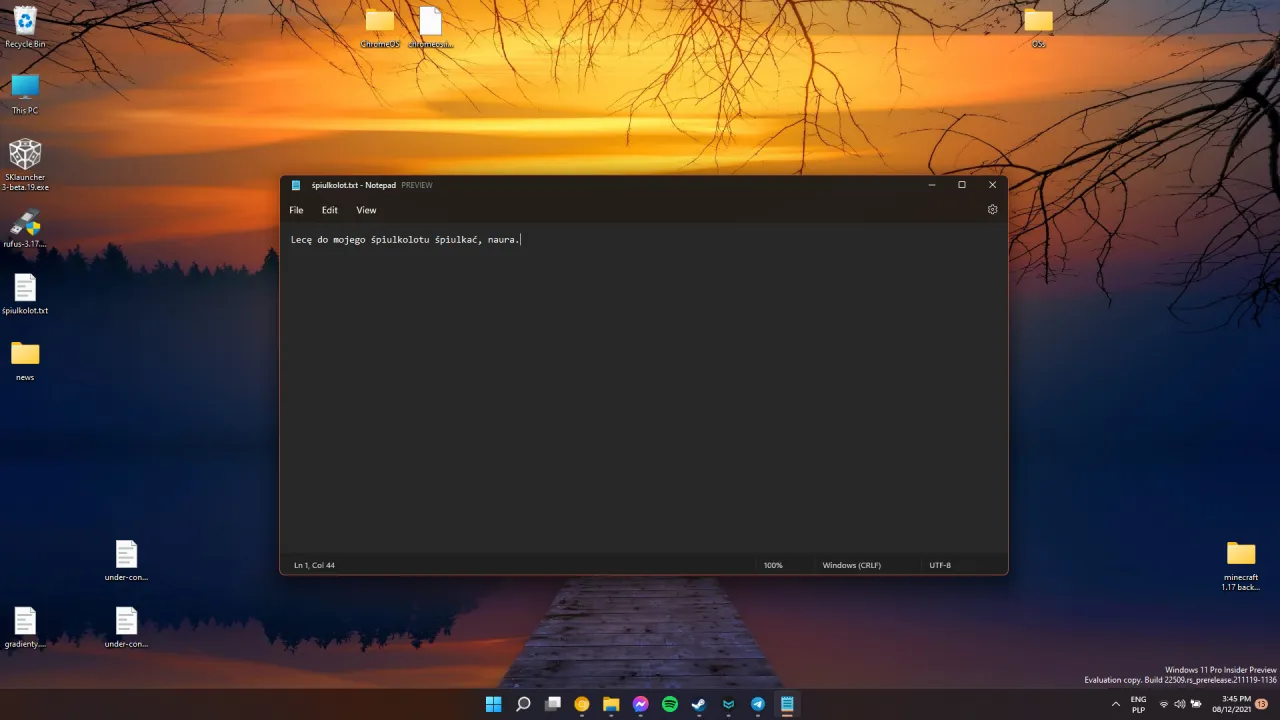
Task: Open Task View from the taskbar
Action: point(553,704)
